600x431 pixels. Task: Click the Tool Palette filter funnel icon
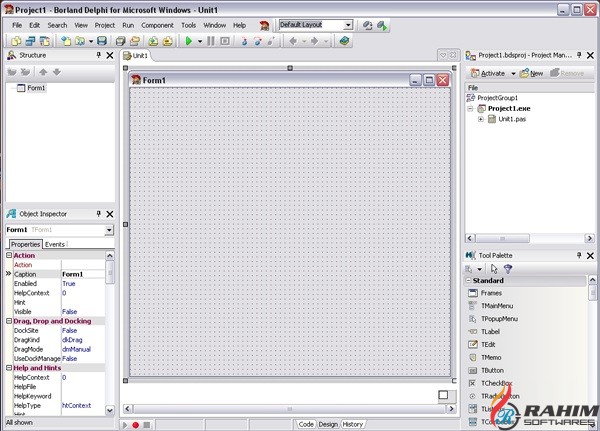[x=508, y=269]
